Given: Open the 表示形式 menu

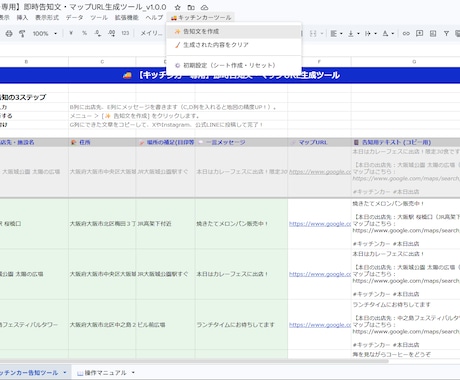Looking at the screenshot, I should coord(47,17).
